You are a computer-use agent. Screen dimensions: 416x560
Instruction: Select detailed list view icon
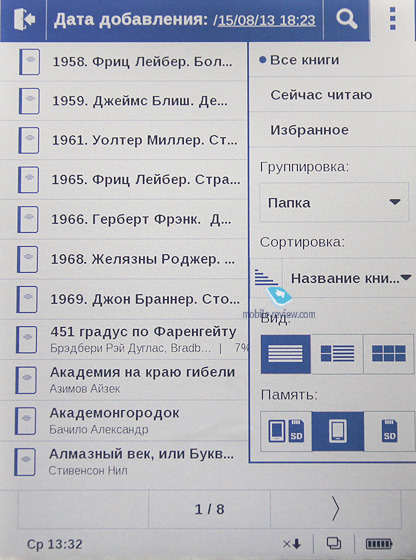pos(337,354)
